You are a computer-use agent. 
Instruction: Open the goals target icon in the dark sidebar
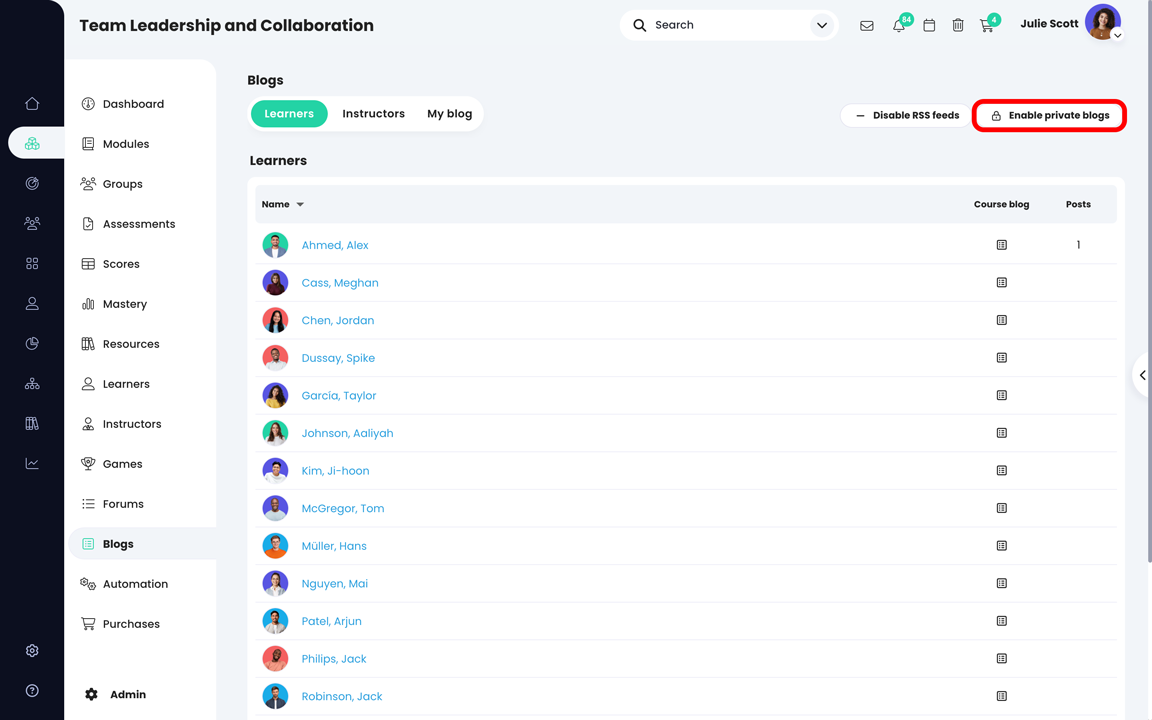(x=32, y=184)
